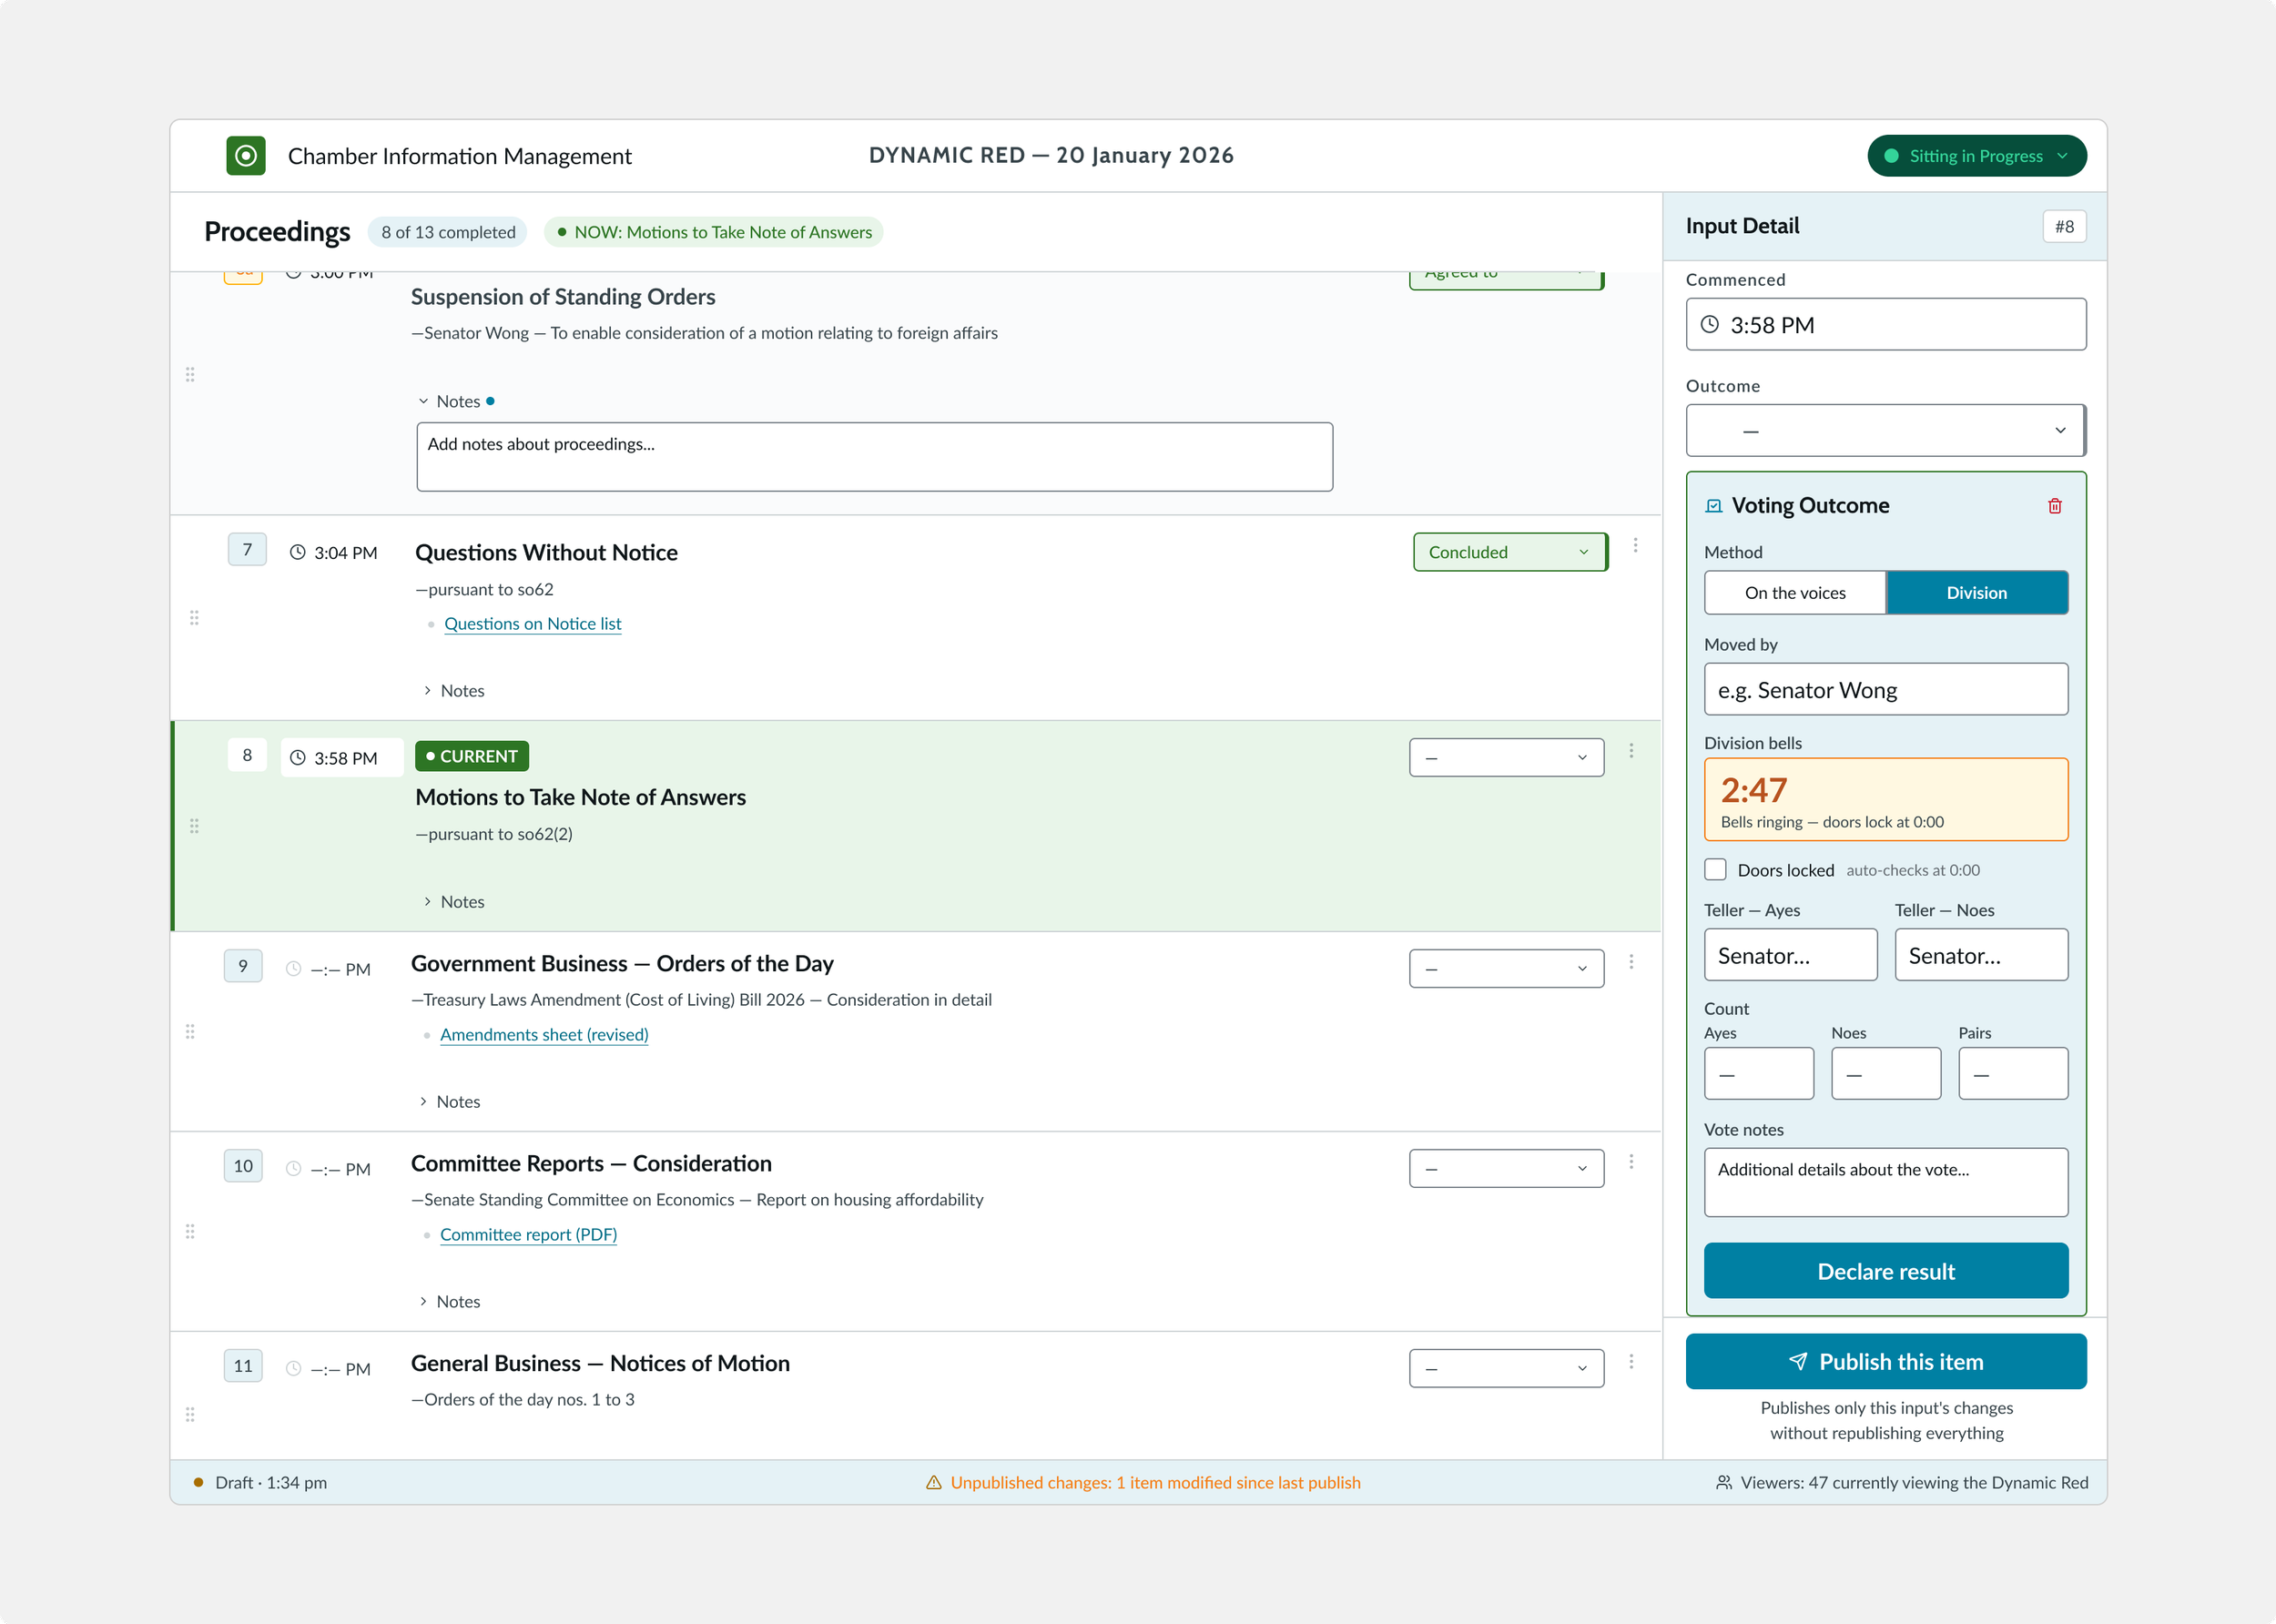
Task: Grab drag handle of Suspension of Standing Orders
Action: (x=190, y=374)
